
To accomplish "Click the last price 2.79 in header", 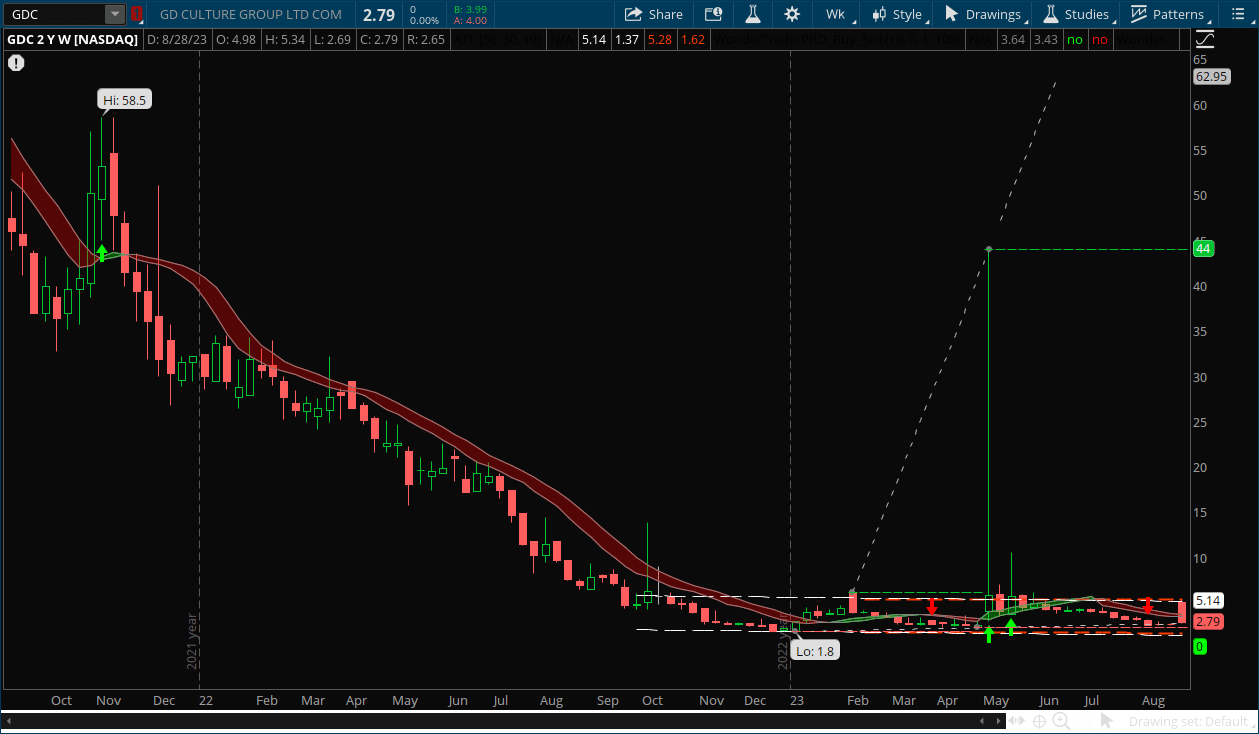I will click(379, 14).
